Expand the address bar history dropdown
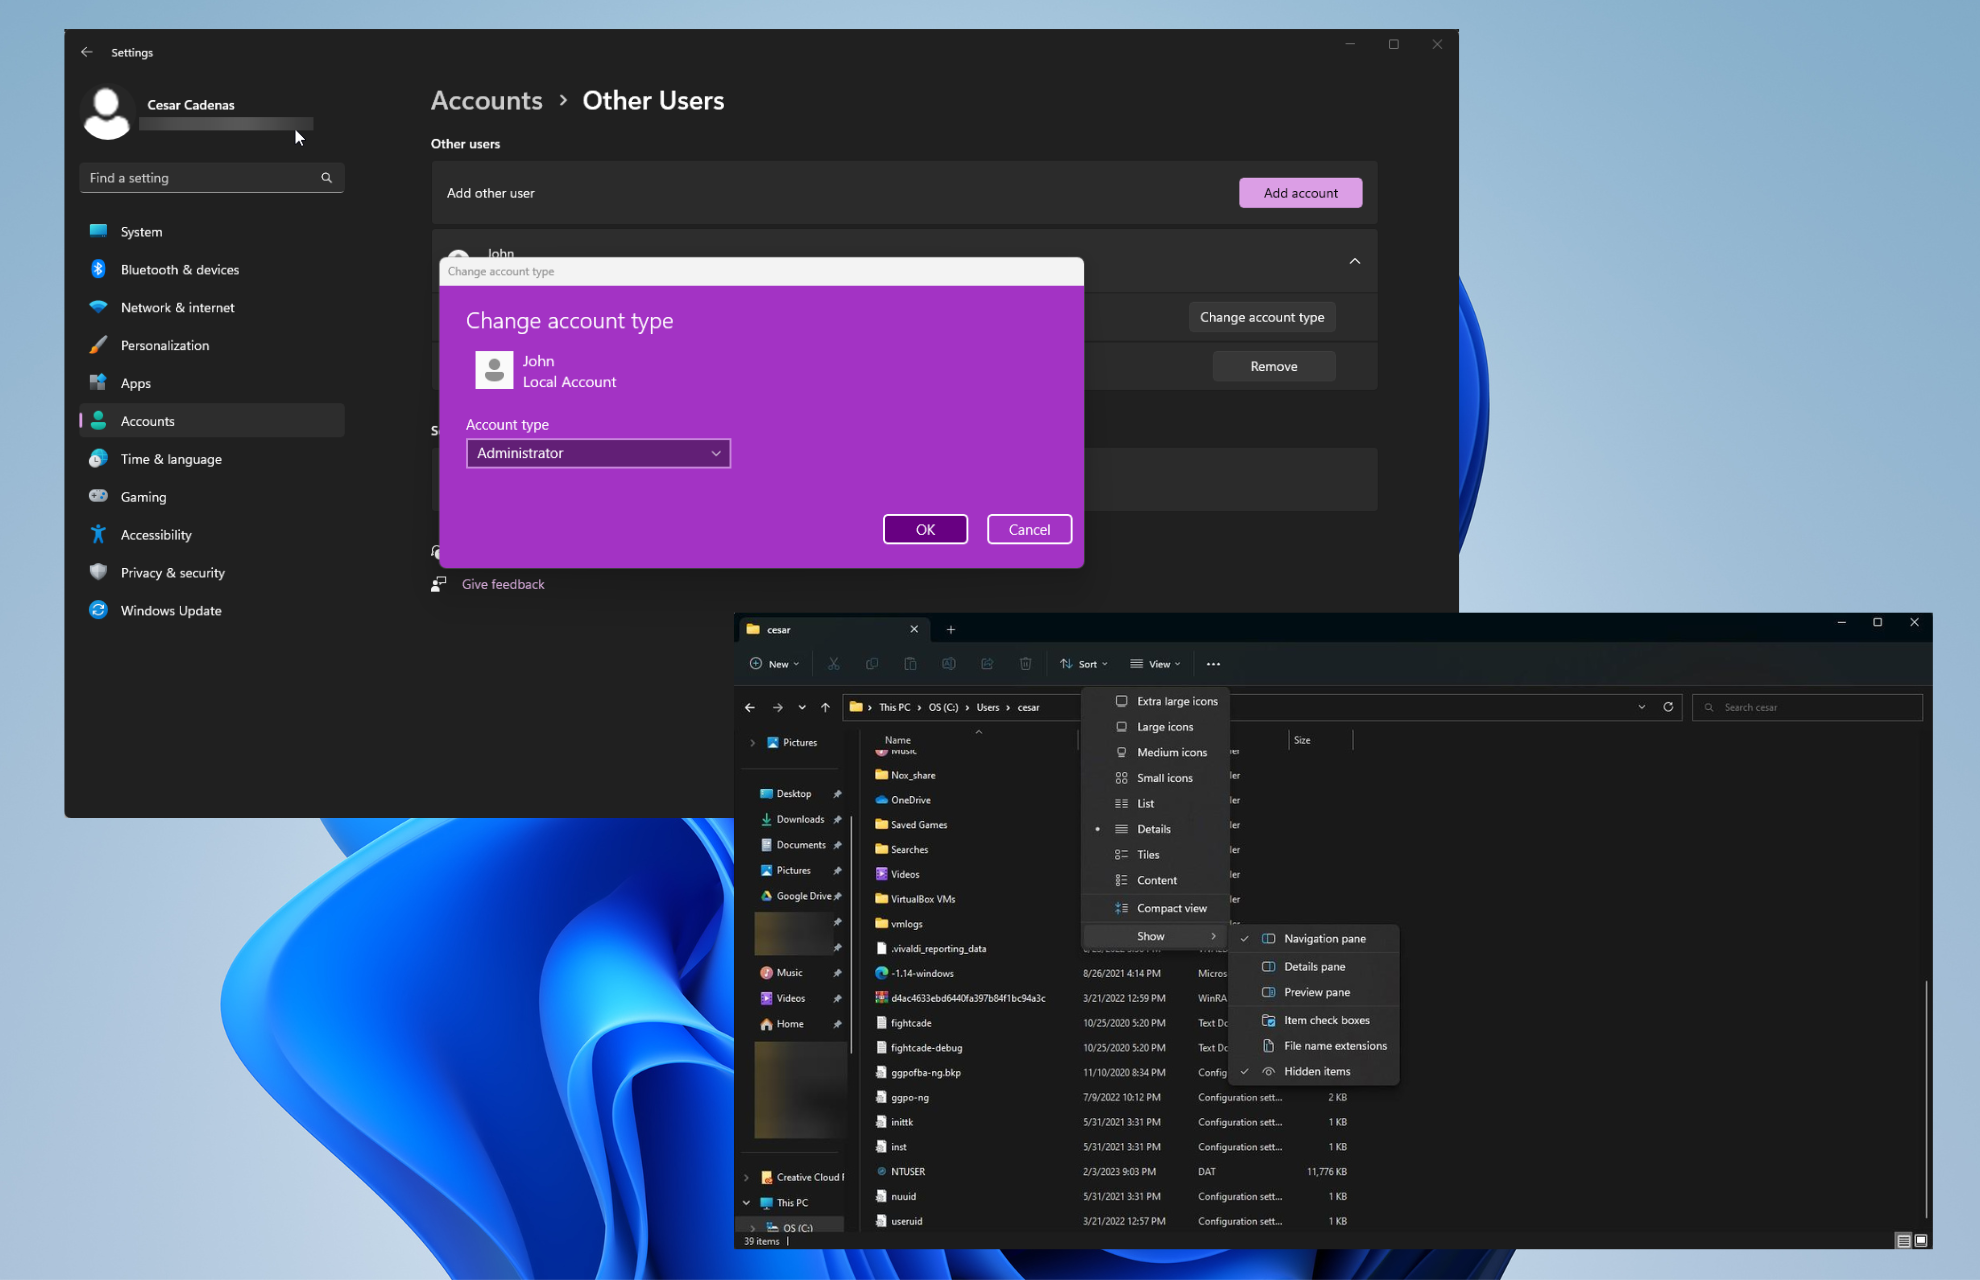Viewport: 1980px width, 1280px height. click(1642, 707)
